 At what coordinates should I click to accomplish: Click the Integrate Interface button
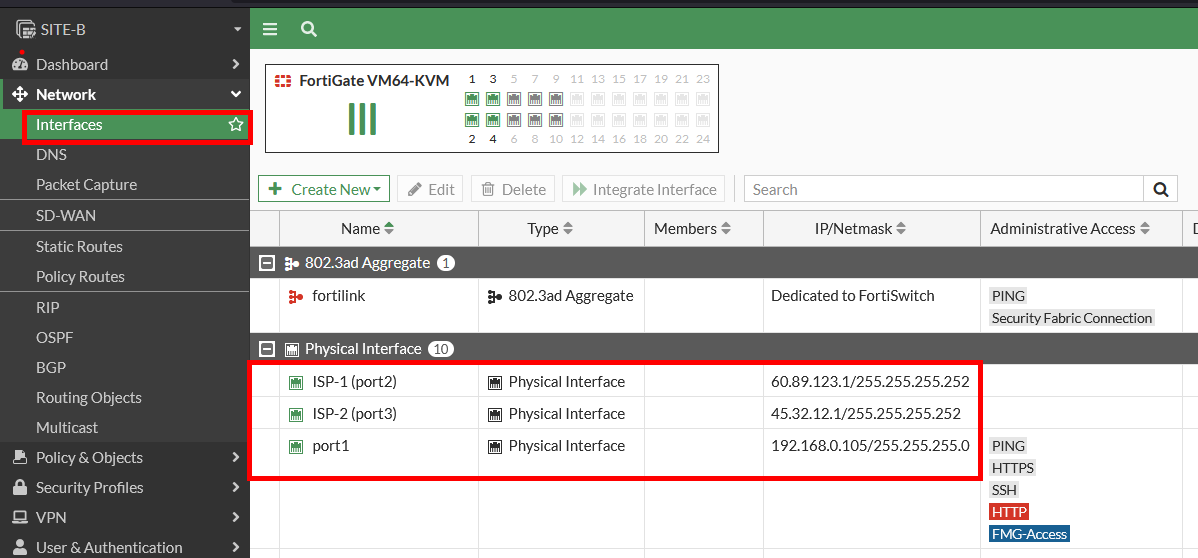pos(644,189)
